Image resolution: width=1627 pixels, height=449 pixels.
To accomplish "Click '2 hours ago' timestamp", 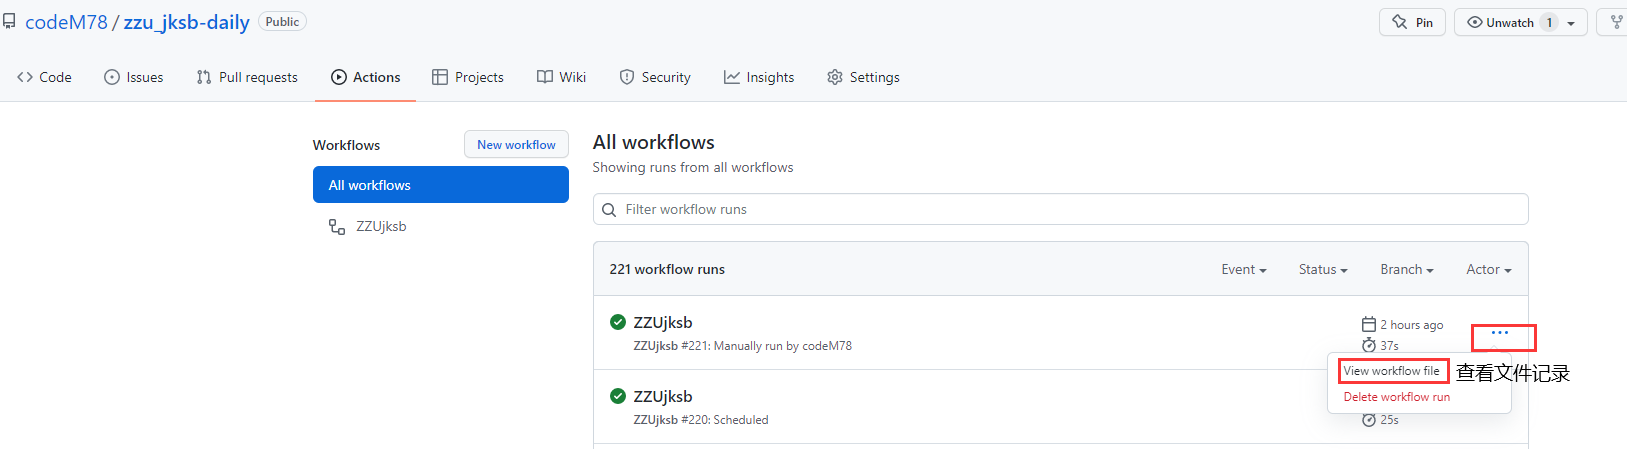I will pos(1412,325).
